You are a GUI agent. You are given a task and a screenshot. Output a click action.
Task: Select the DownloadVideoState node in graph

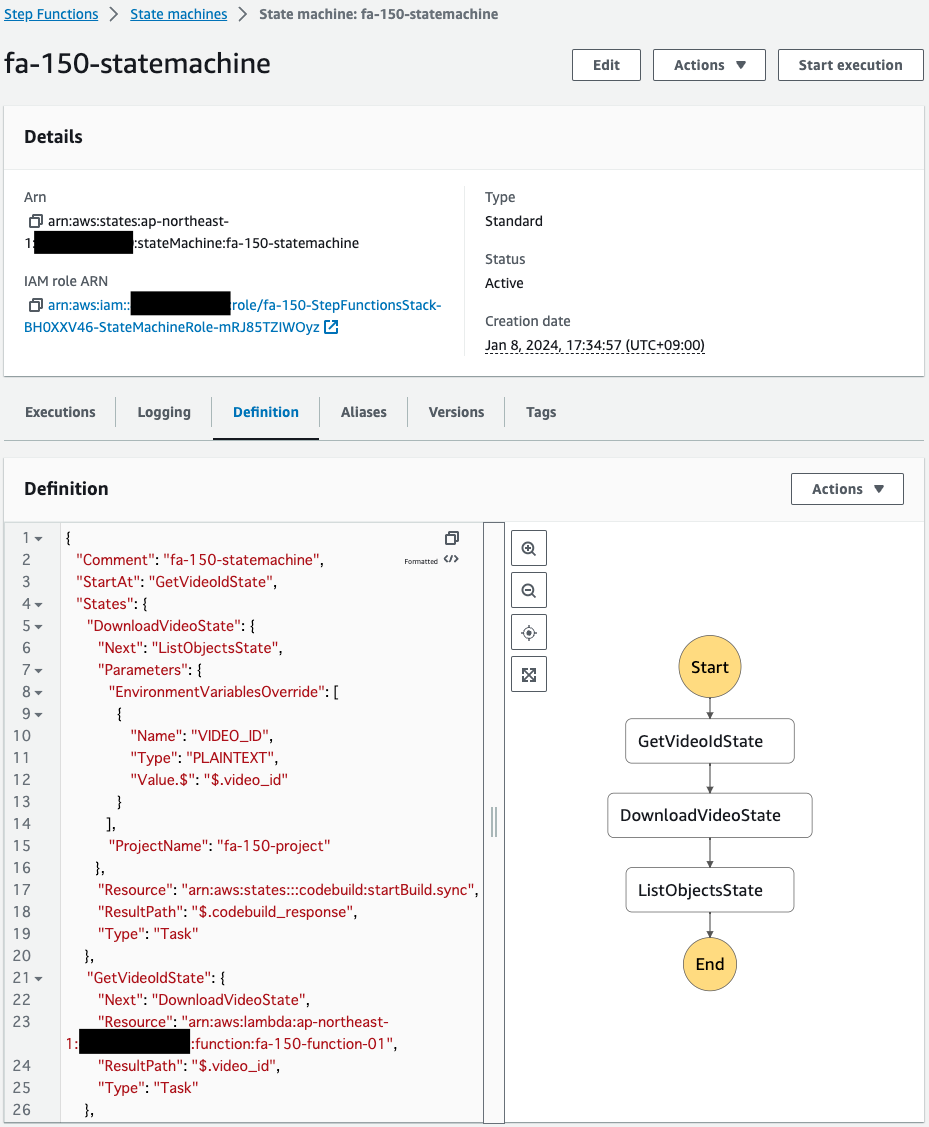(709, 815)
